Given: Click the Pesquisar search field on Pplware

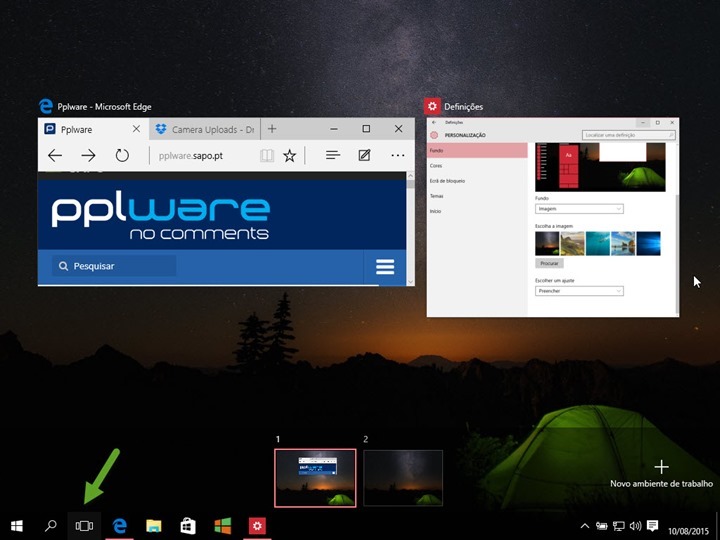Looking at the screenshot, I should pos(114,266).
